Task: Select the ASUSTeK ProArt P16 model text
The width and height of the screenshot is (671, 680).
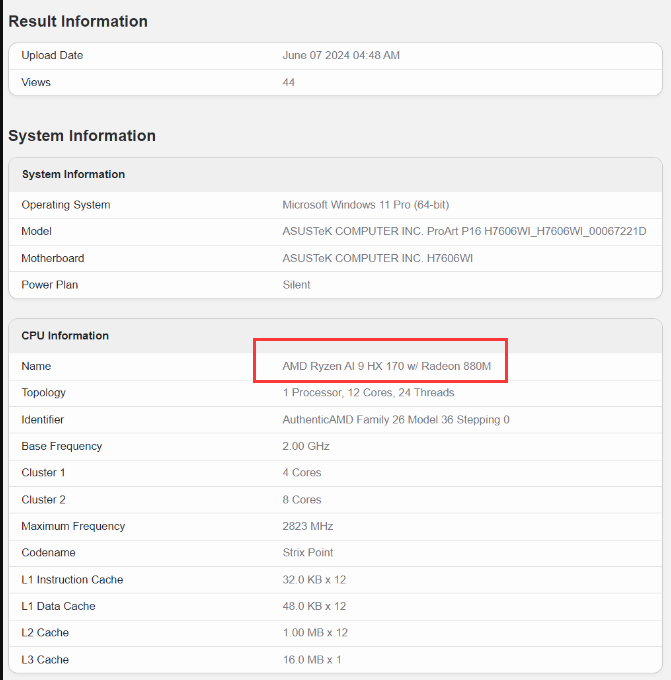Action: [x=464, y=232]
